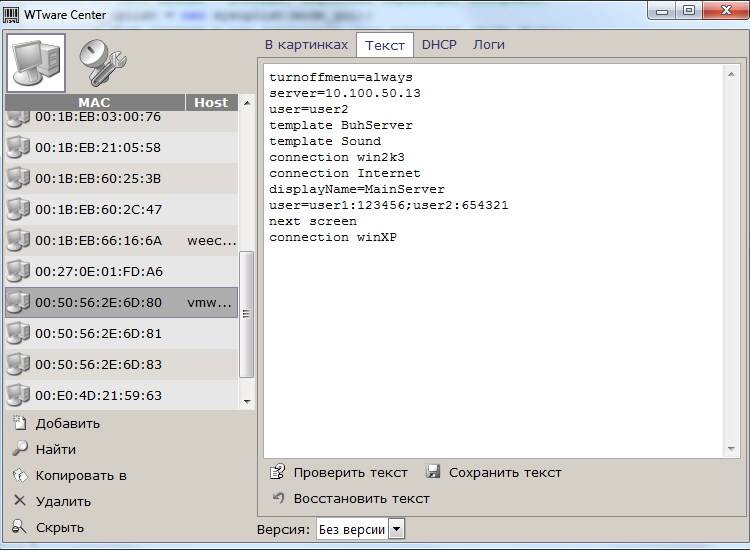Click the line template BuhServer
Screen dimensions: 750x551
click(341, 125)
